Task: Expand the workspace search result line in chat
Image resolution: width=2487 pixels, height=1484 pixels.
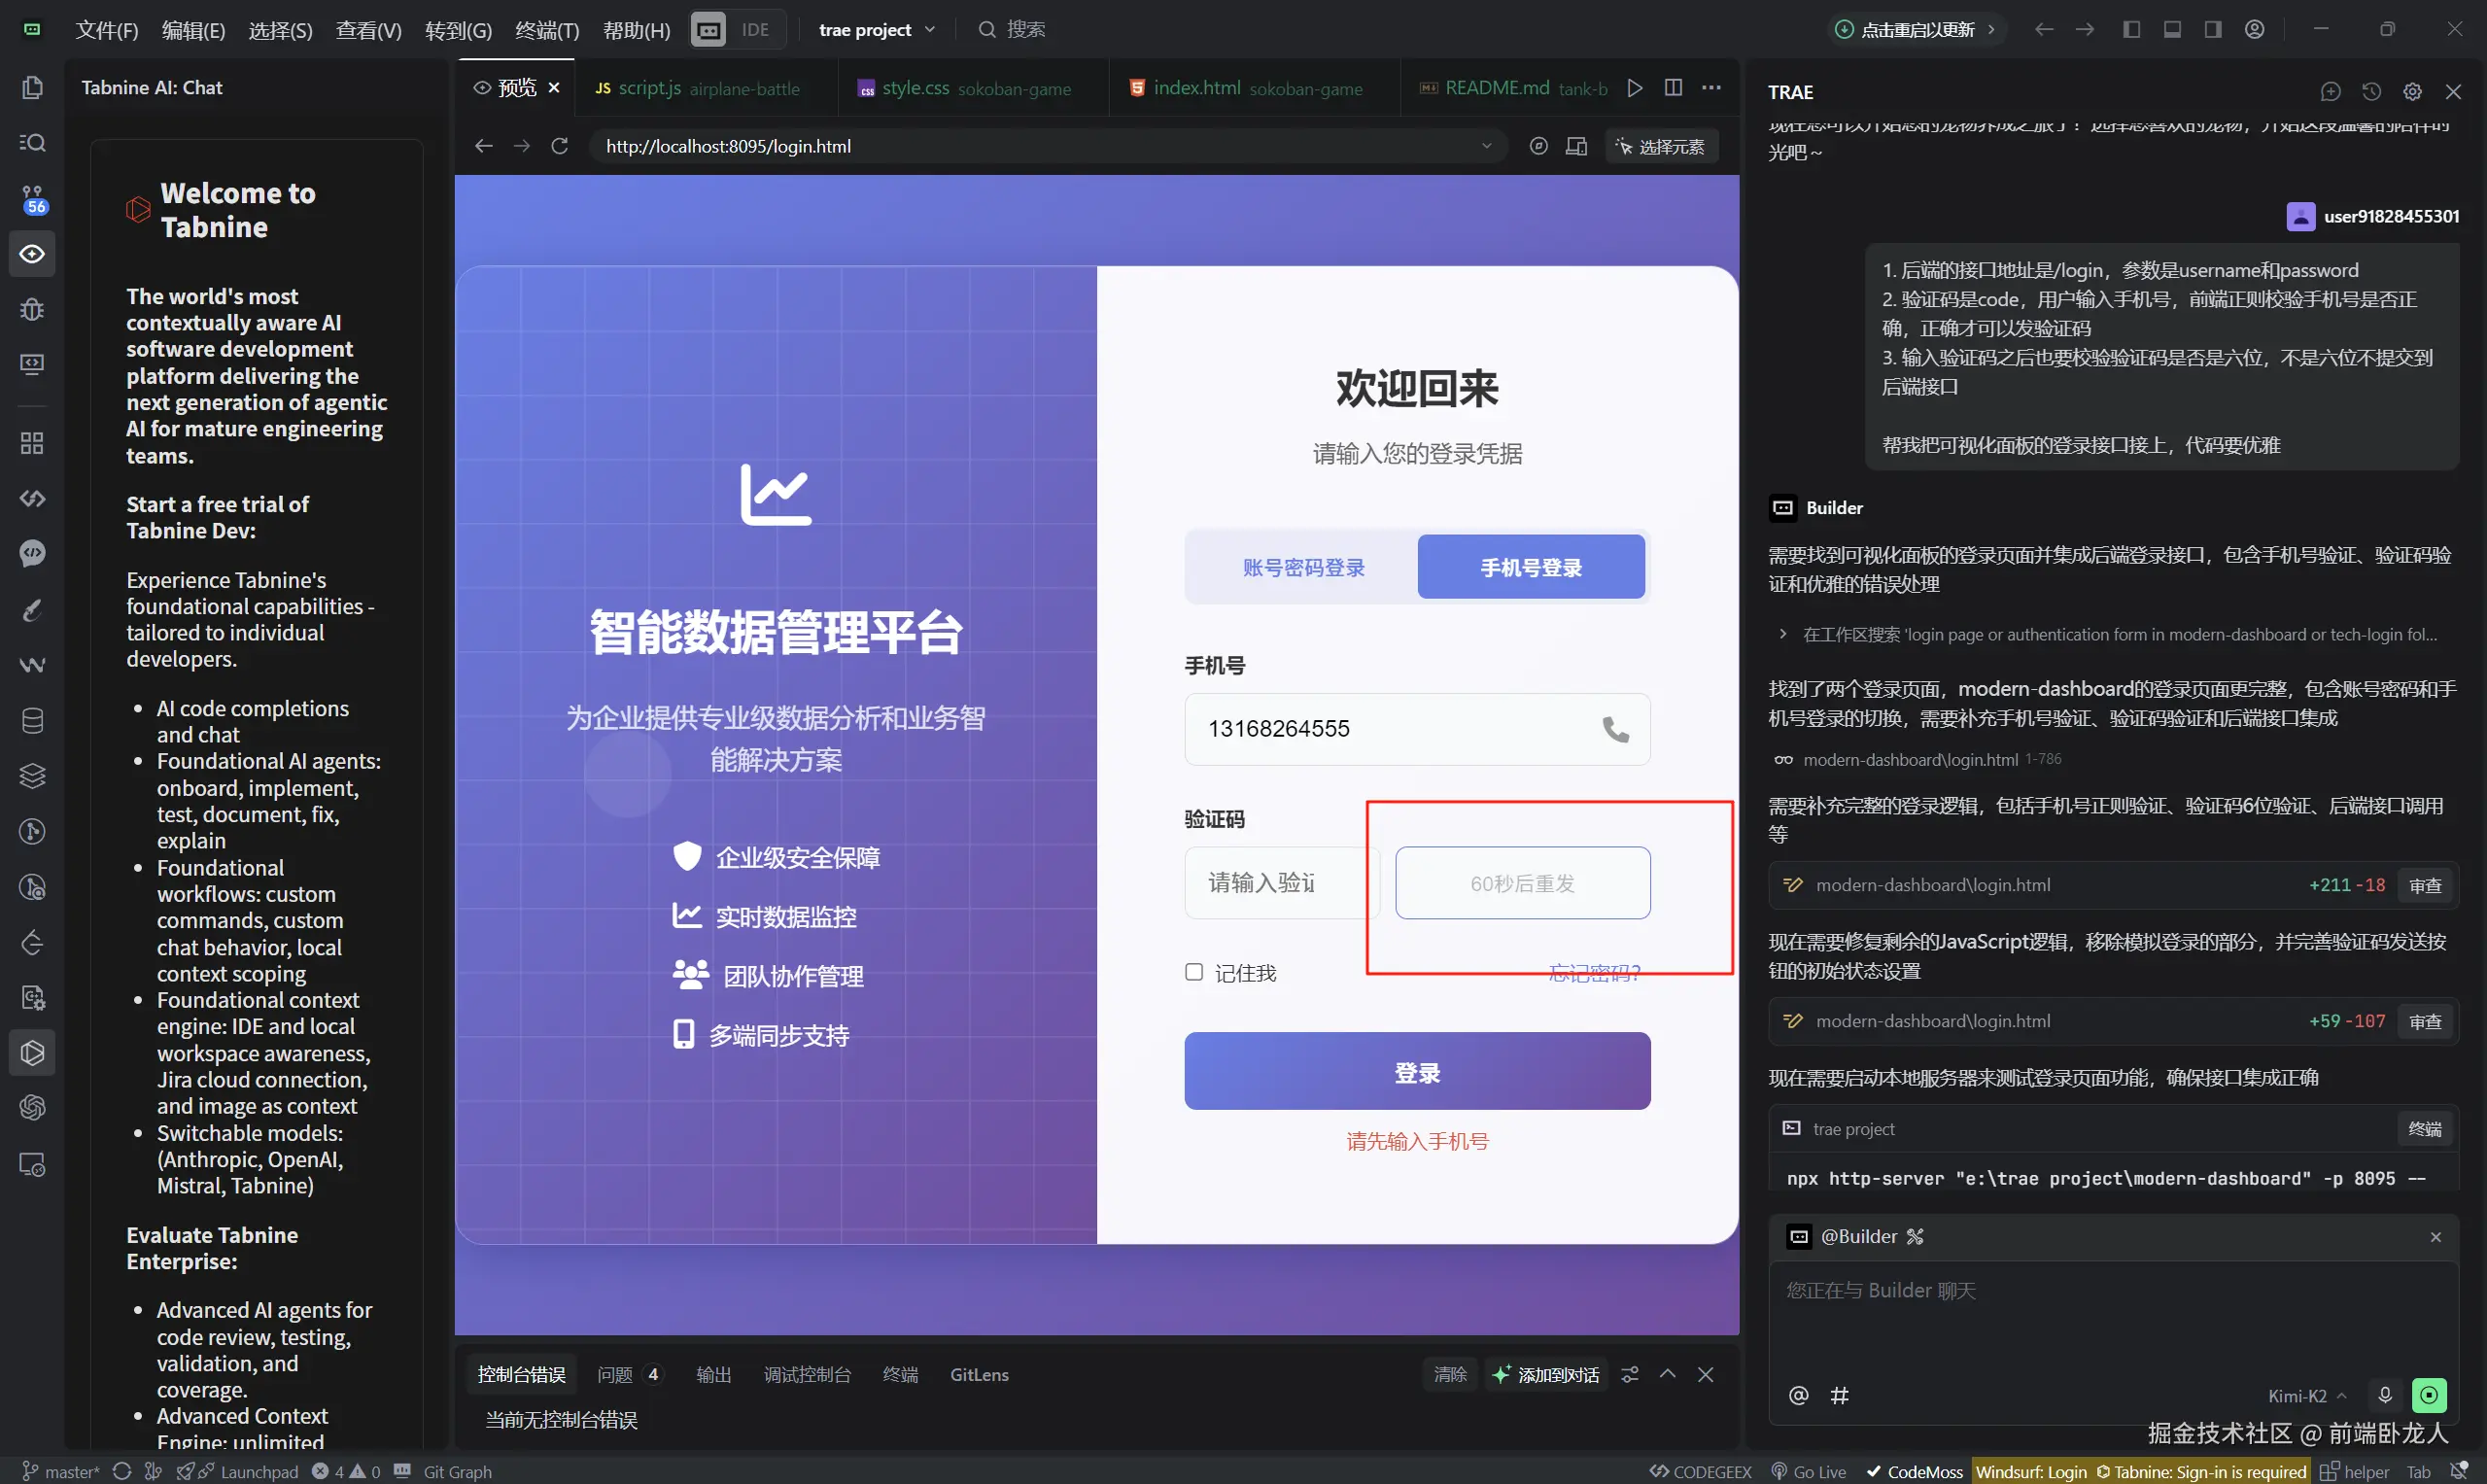Action: coord(1783,634)
